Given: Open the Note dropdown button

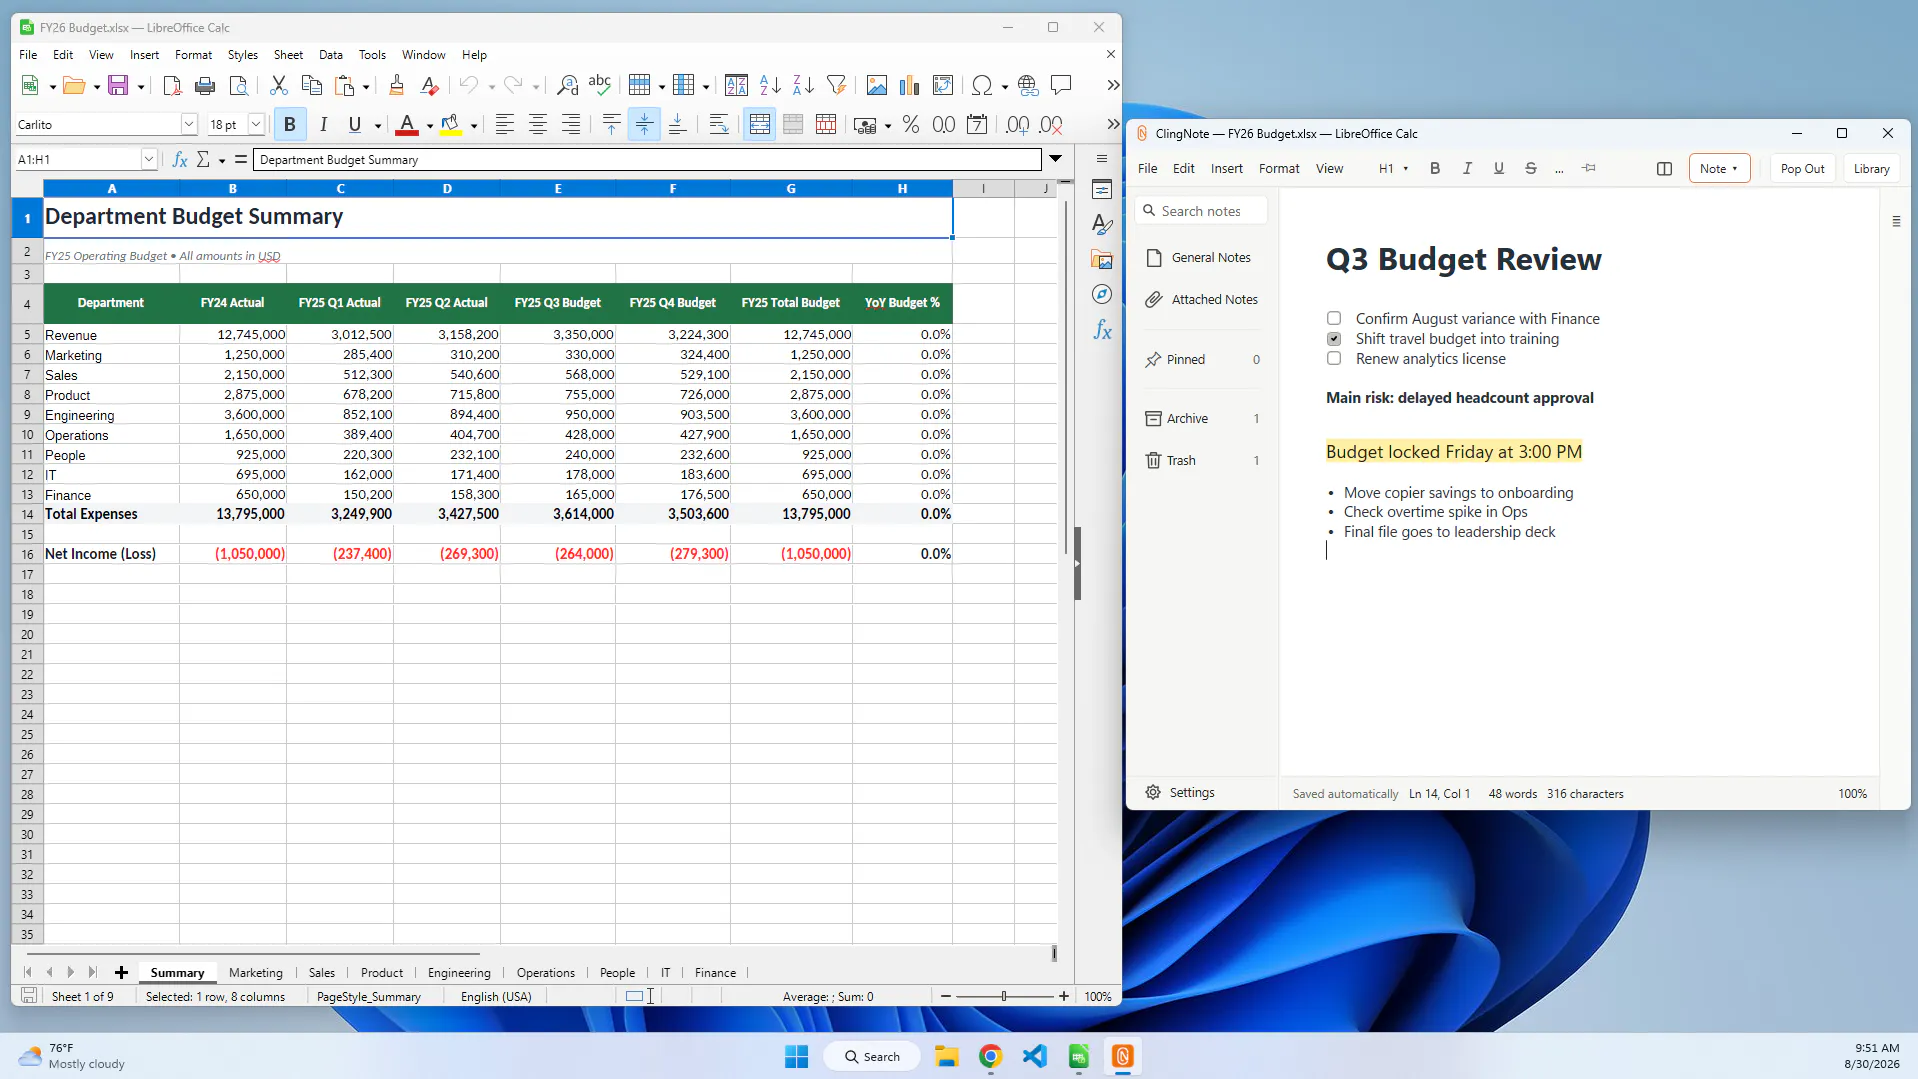Looking at the screenshot, I should tap(1719, 168).
